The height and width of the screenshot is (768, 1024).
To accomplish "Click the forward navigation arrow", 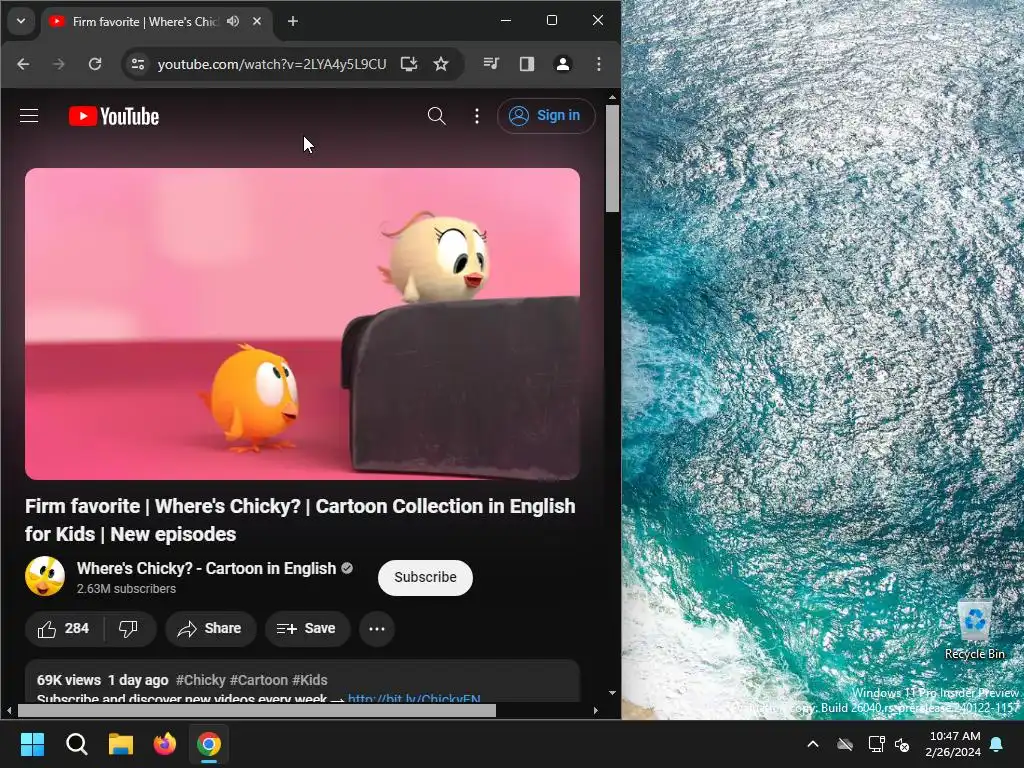I will (x=59, y=64).
